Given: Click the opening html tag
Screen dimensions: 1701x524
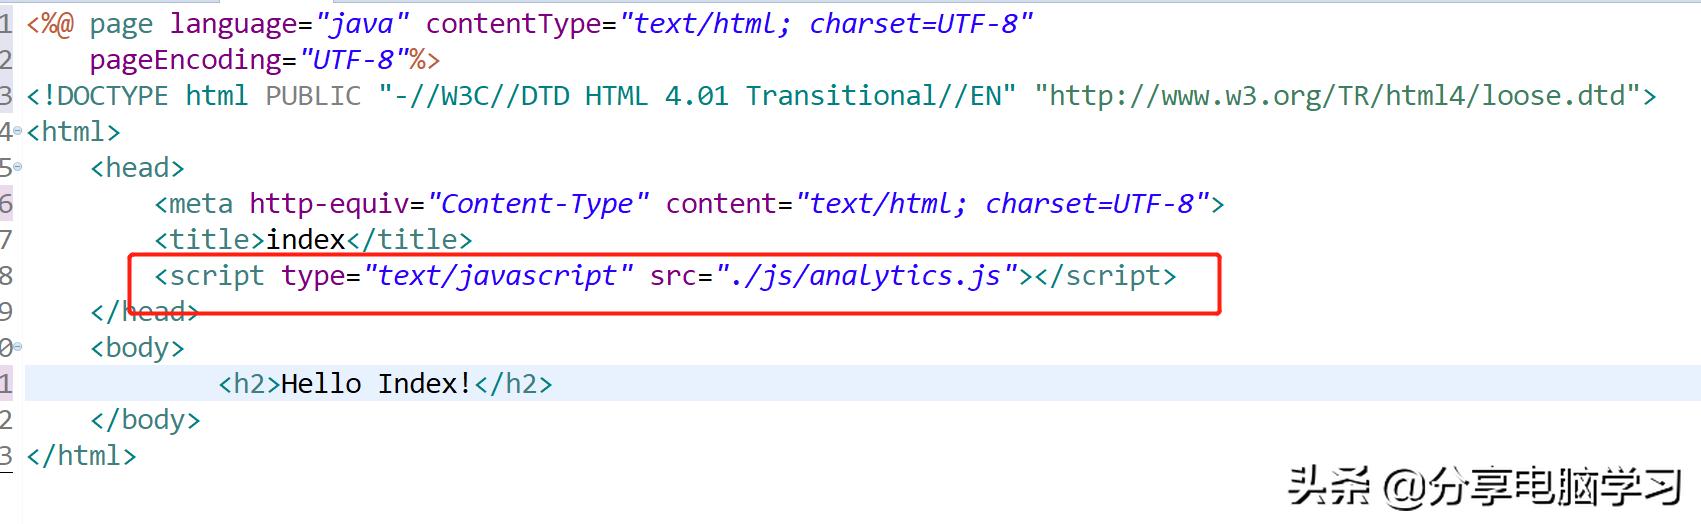Looking at the screenshot, I should coord(73,132).
